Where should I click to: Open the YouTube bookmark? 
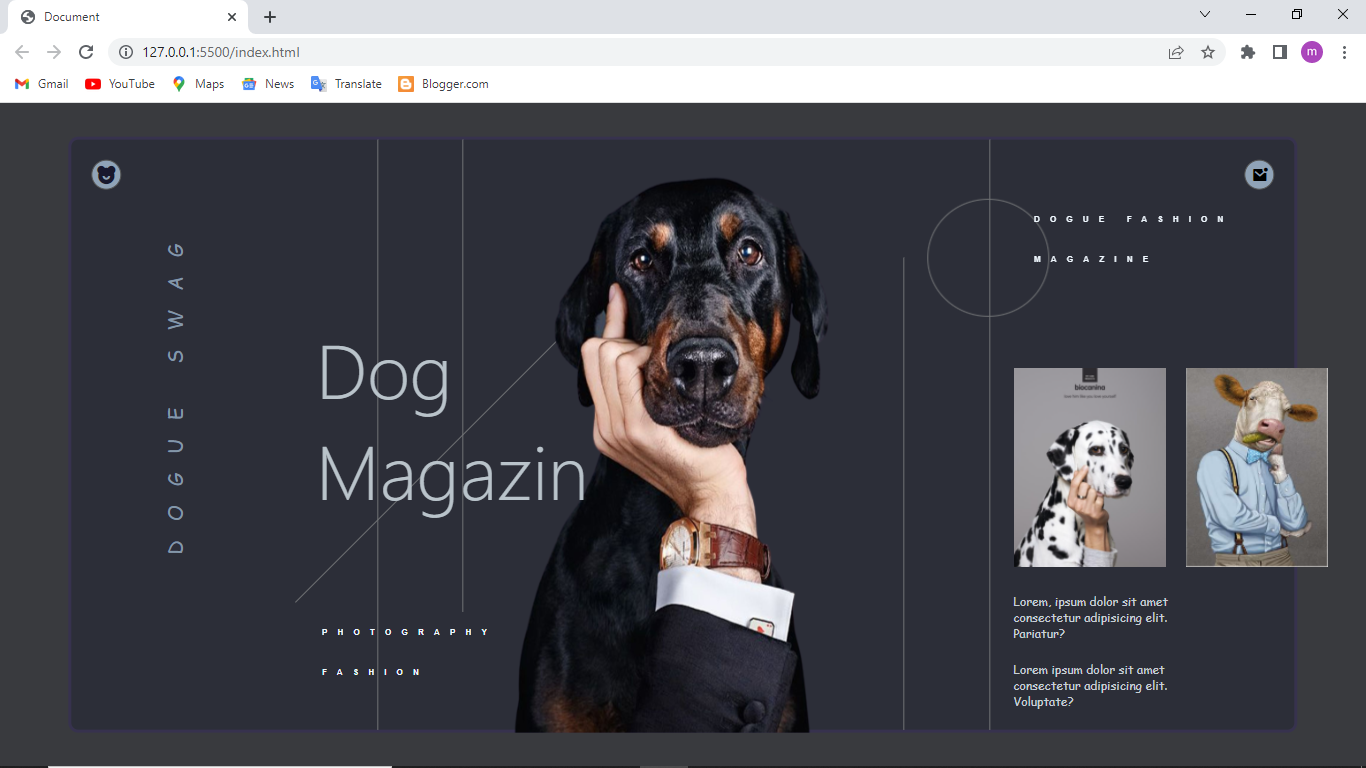click(120, 84)
